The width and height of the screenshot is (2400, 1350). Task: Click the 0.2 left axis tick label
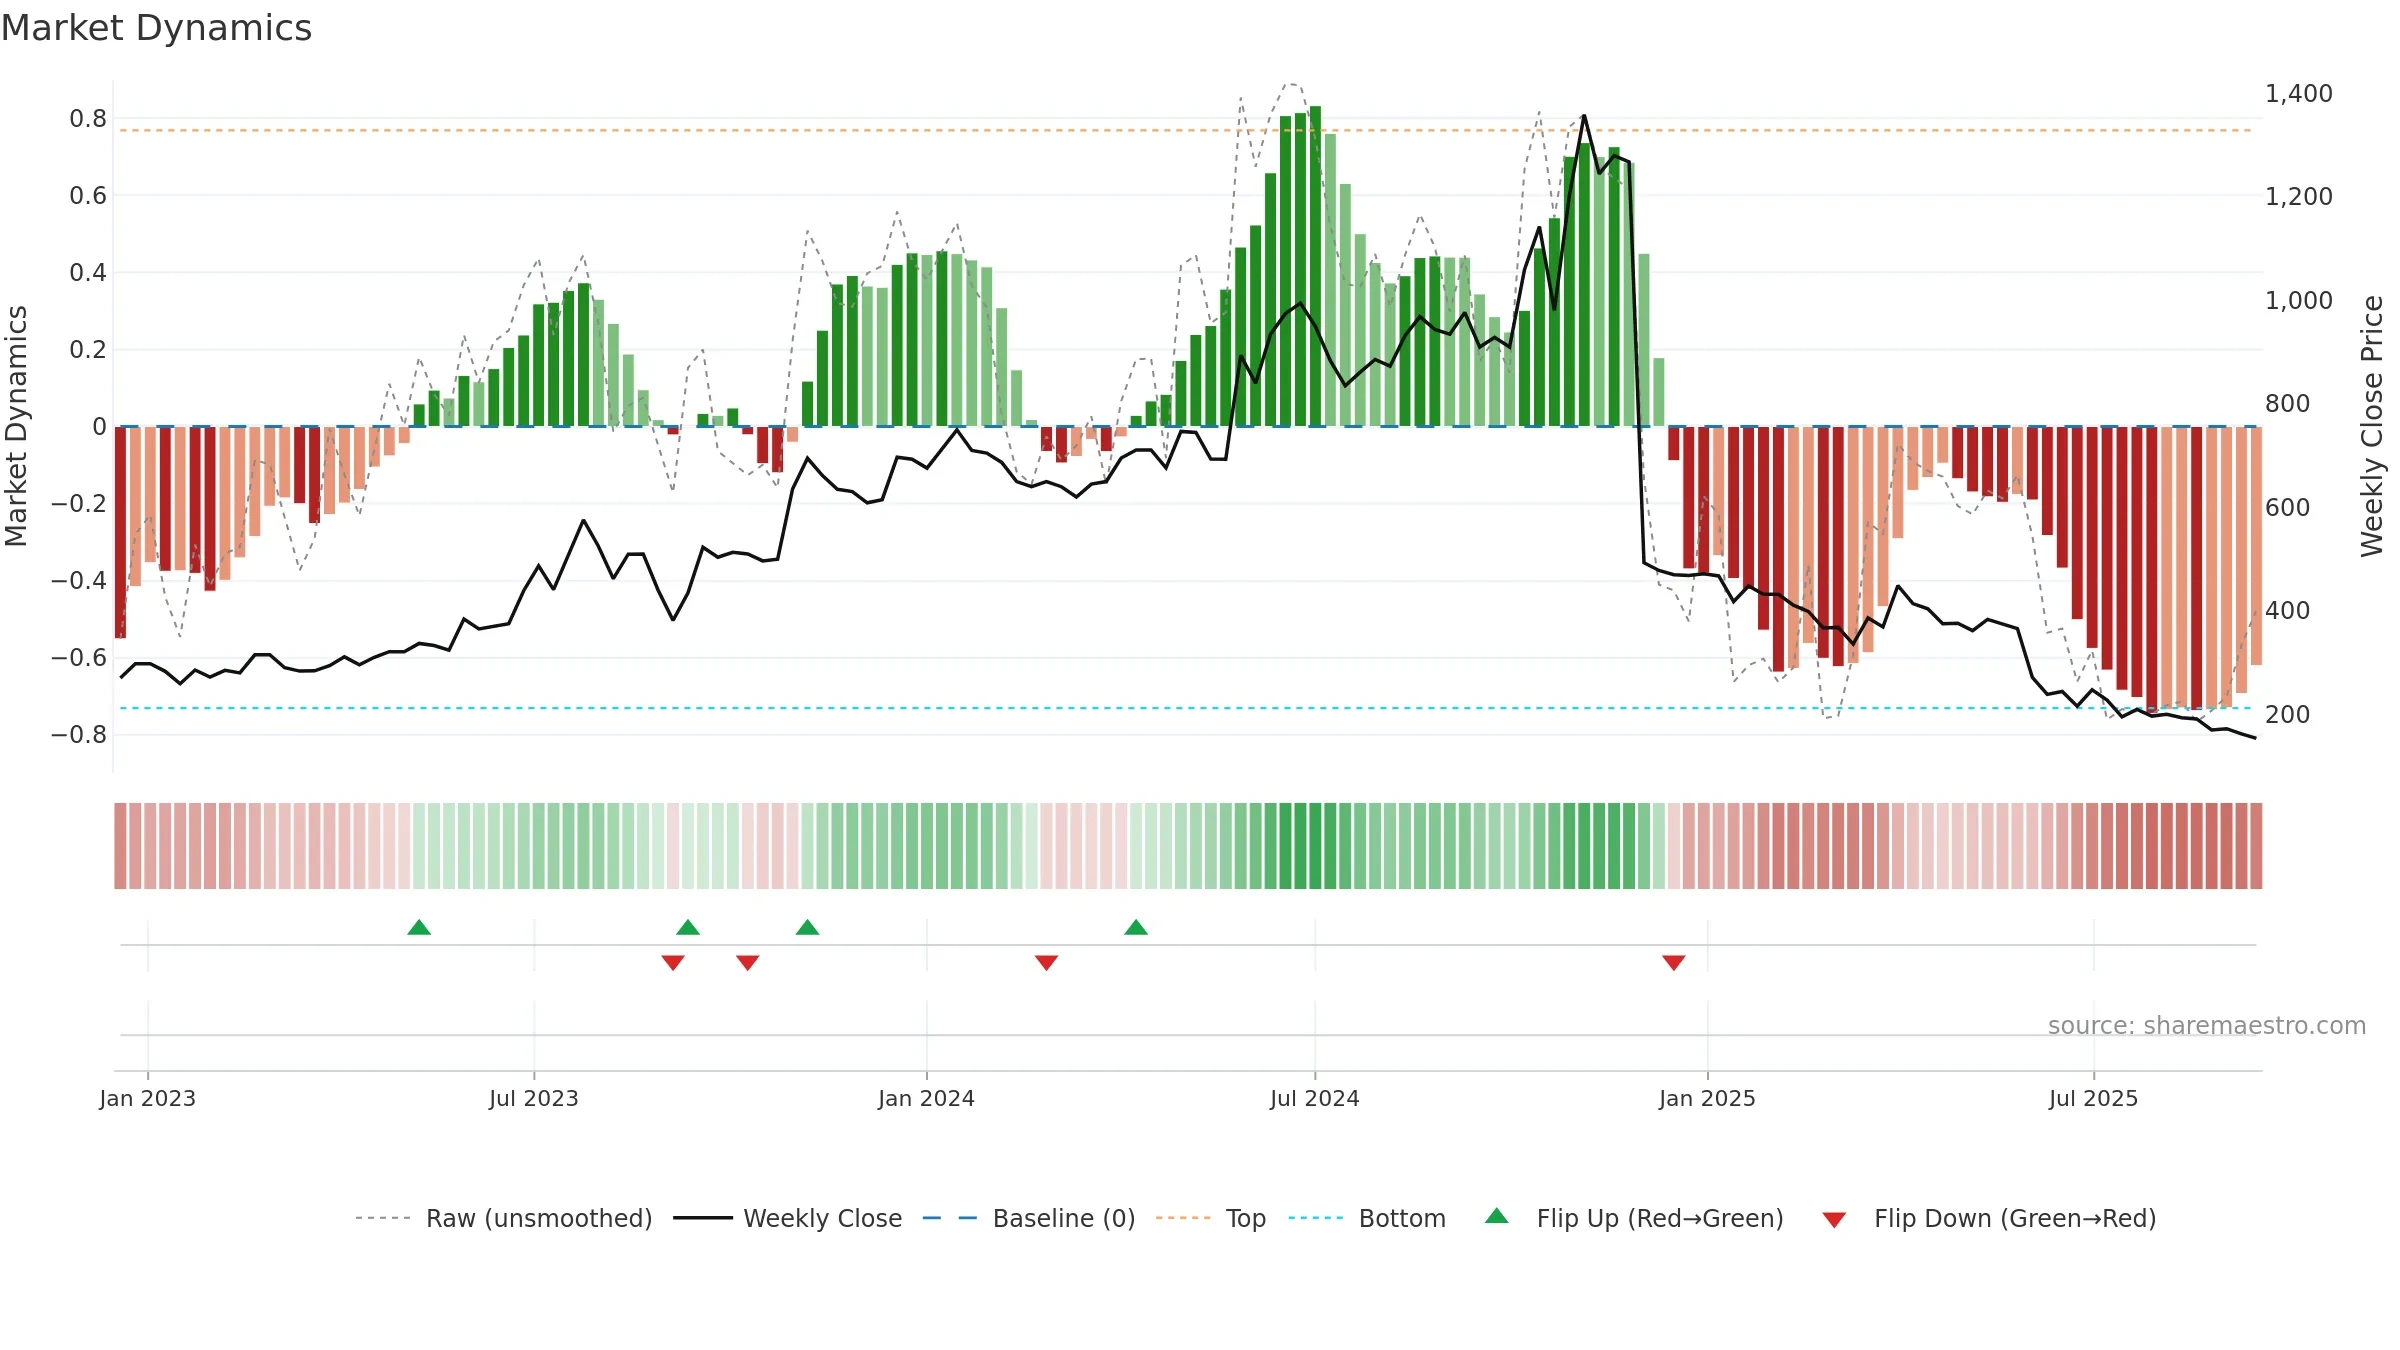click(x=88, y=349)
